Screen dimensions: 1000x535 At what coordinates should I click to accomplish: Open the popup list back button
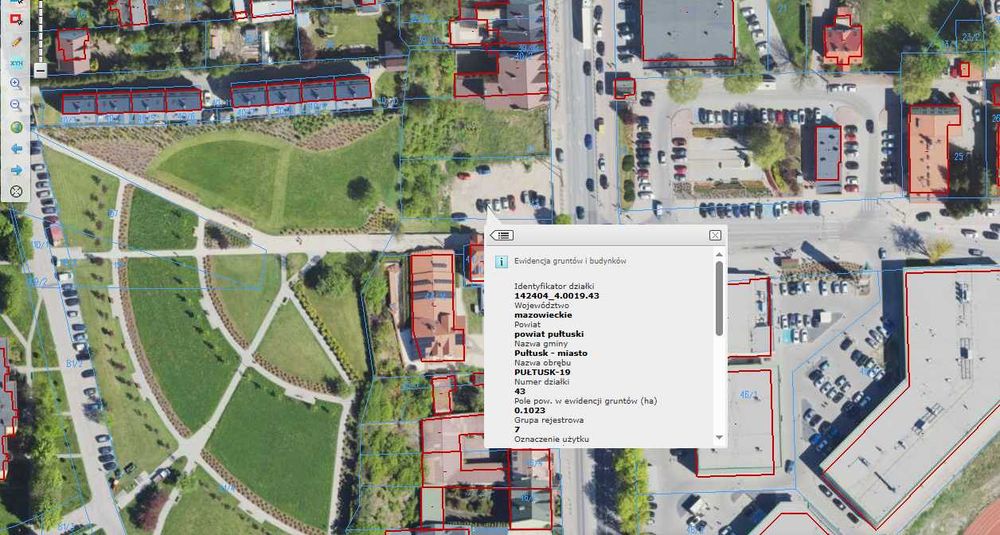[x=502, y=235]
